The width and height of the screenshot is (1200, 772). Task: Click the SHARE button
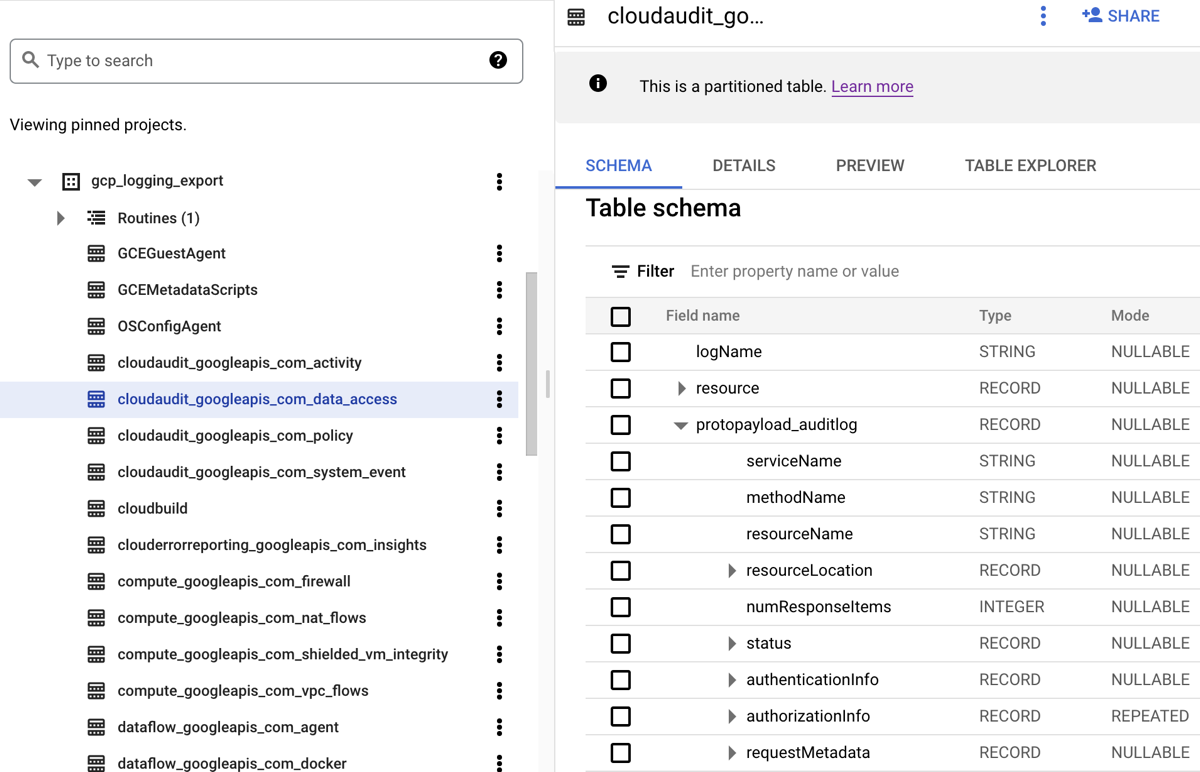pos(1120,15)
